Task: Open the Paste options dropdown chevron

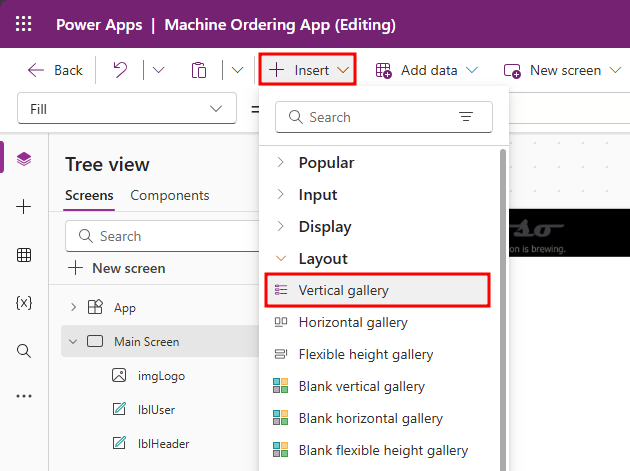Action: tap(237, 70)
